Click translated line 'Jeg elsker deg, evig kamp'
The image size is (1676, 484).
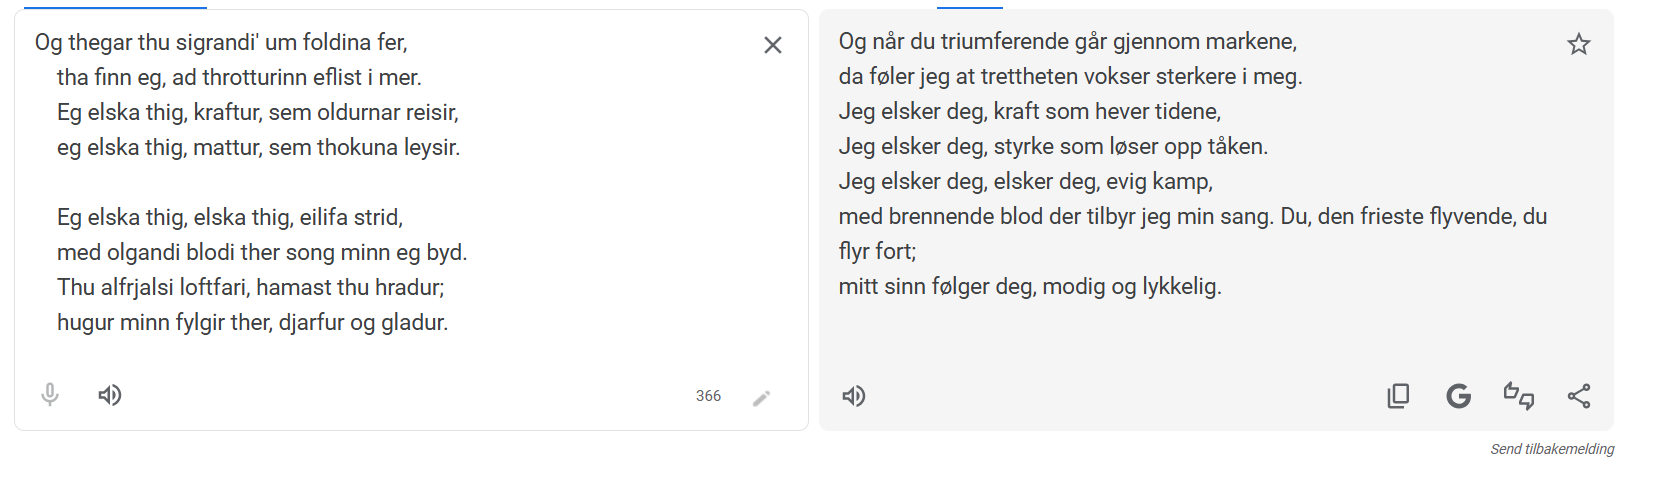coord(1025,181)
